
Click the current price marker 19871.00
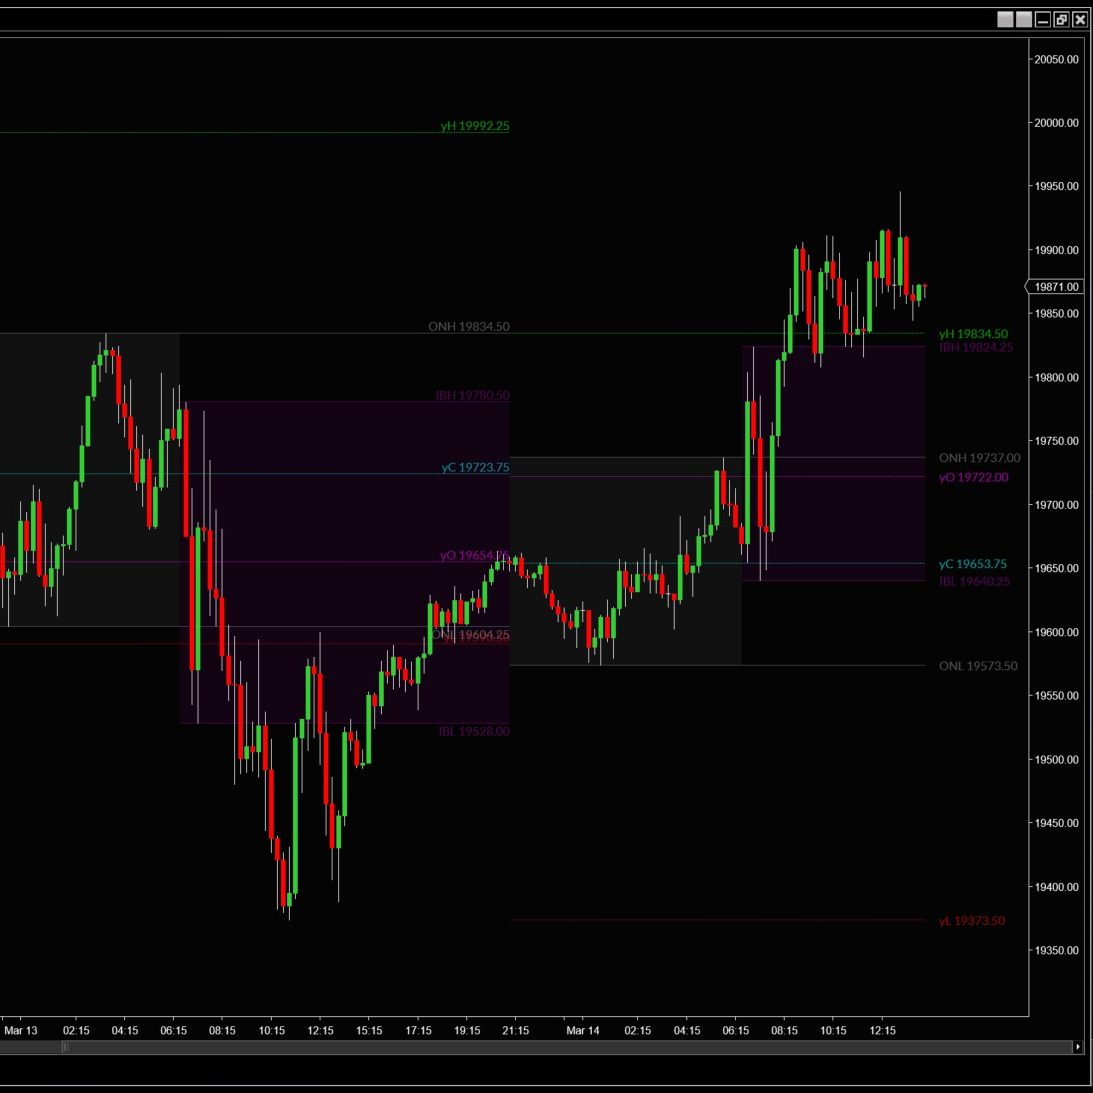1056,287
